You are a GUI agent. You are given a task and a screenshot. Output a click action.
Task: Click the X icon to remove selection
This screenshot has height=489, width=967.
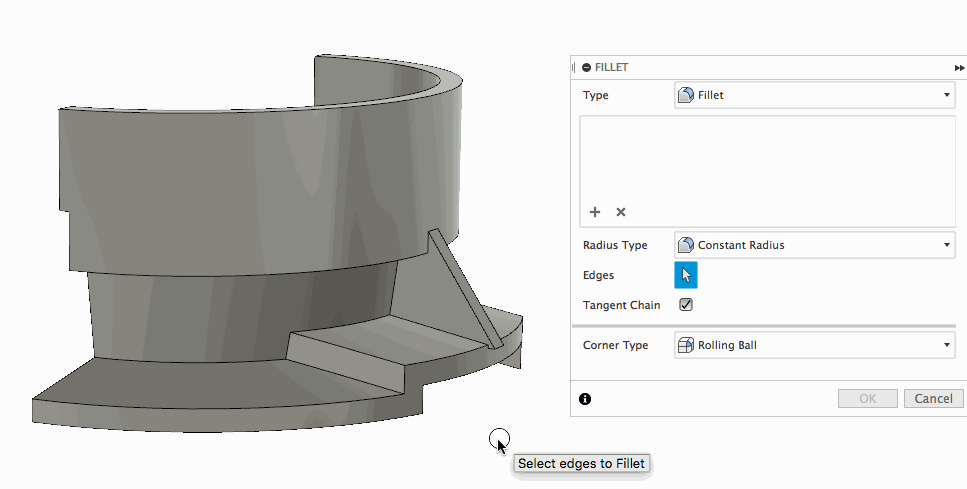(x=621, y=212)
